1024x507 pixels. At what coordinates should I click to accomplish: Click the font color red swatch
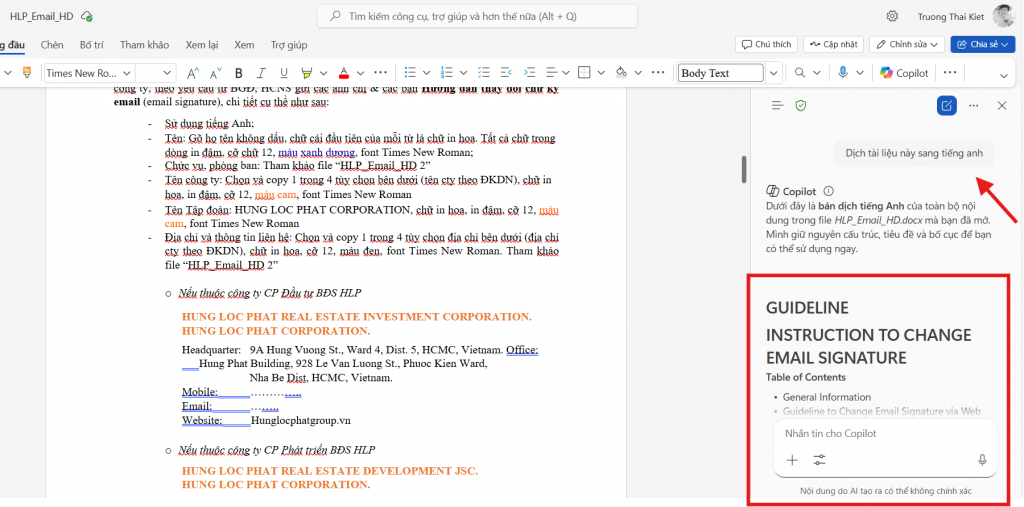[343, 73]
